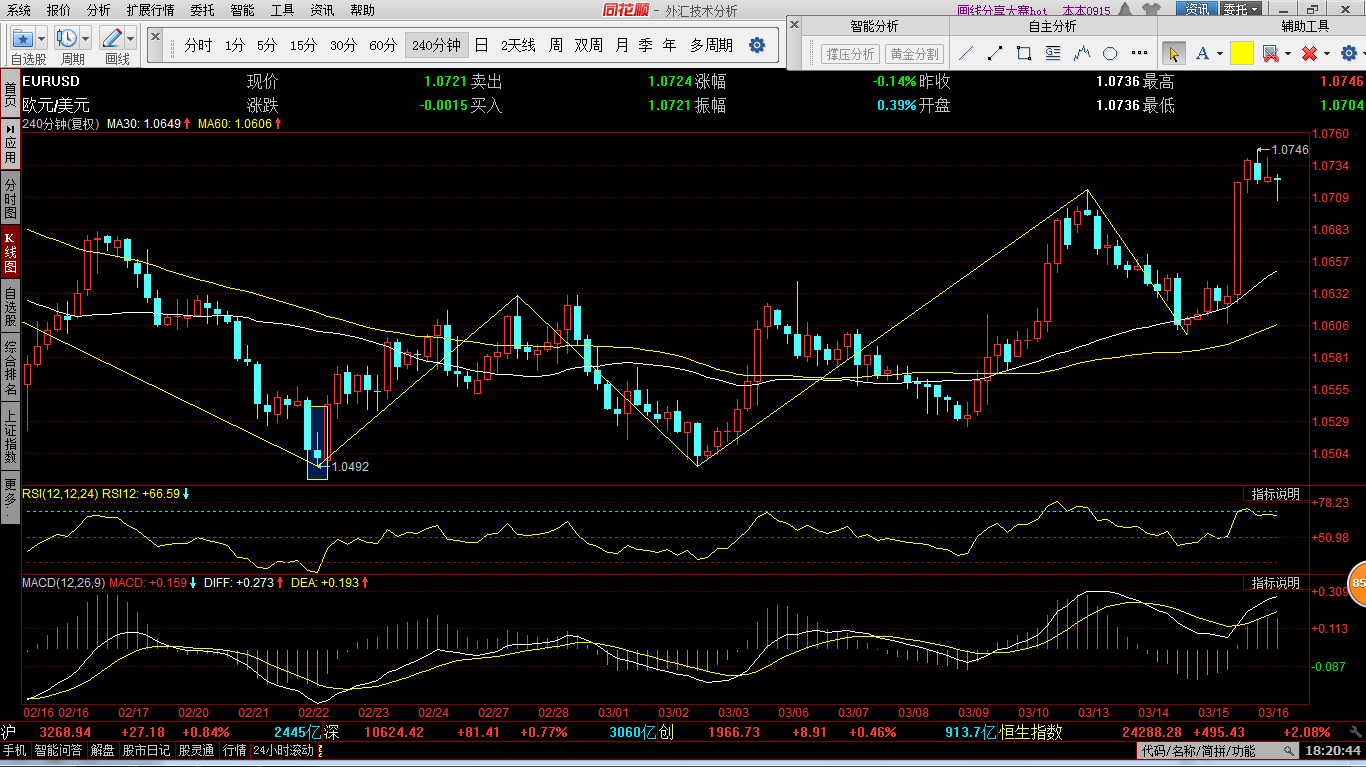Switch chart to 季 quarterly period
Image resolution: width=1366 pixels, height=767 pixels.
point(646,45)
